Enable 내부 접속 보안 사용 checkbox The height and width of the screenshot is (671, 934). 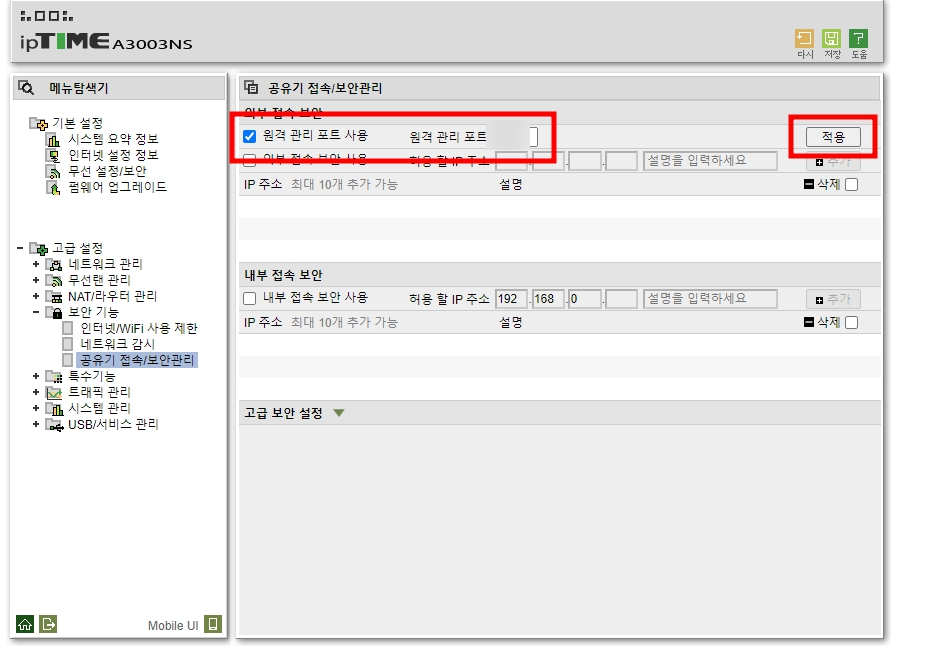click(x=250, y=299)
